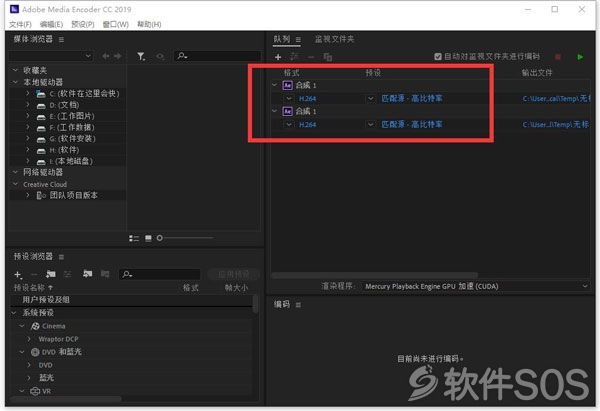Expand the 蓝光 preset folder
This screenshot has width=600, height=411.
29,378
